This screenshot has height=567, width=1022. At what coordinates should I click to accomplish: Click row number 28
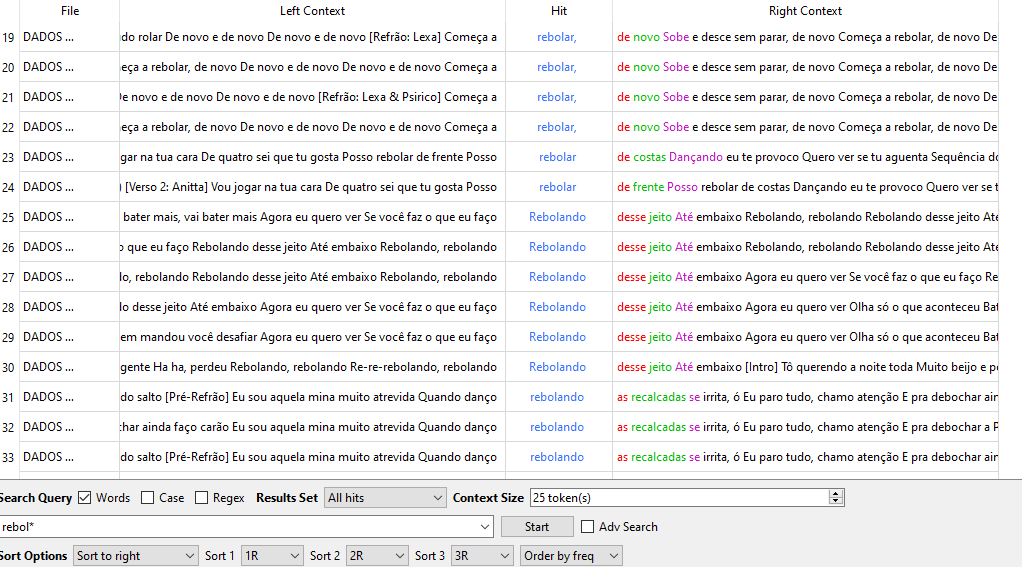click(x=8, y=307)
